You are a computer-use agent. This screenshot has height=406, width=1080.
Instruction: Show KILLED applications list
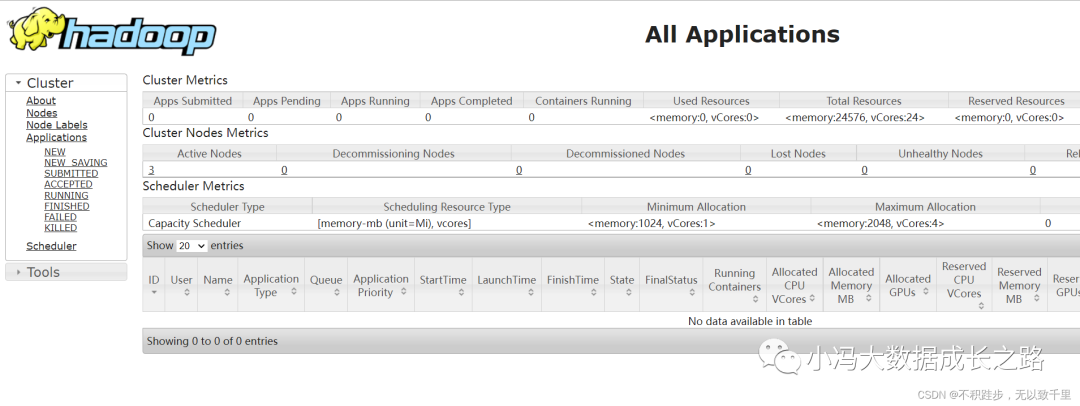click(61, 229)
